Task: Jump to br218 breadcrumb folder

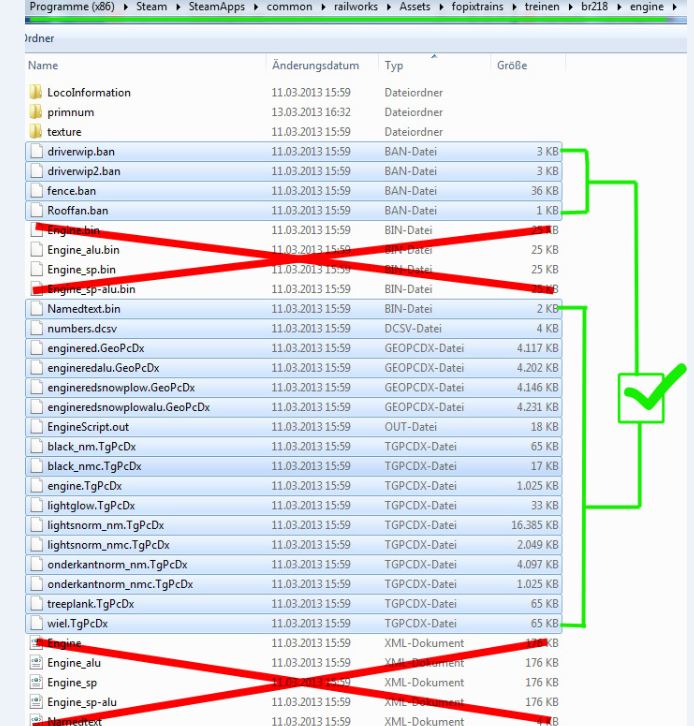Action: [594, 6]
